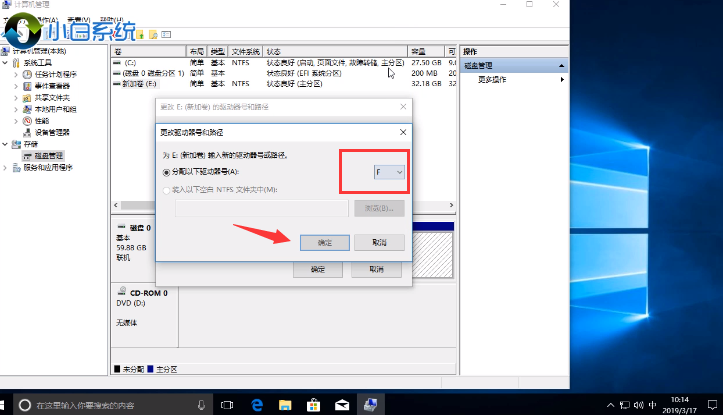Click the empty NTFS folder path field

[261, 208]
